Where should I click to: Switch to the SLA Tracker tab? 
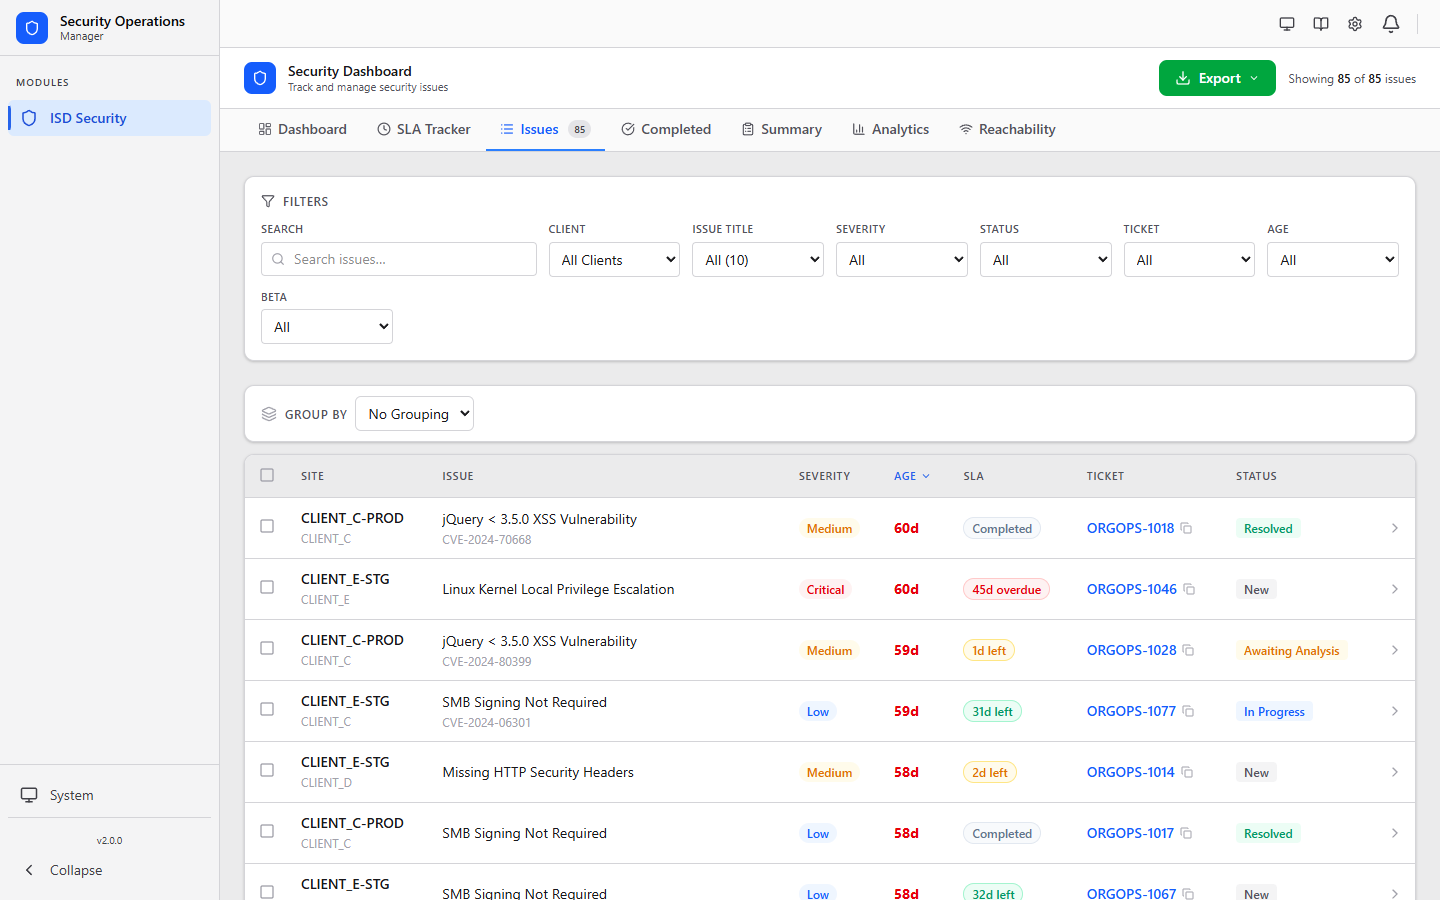424,129
